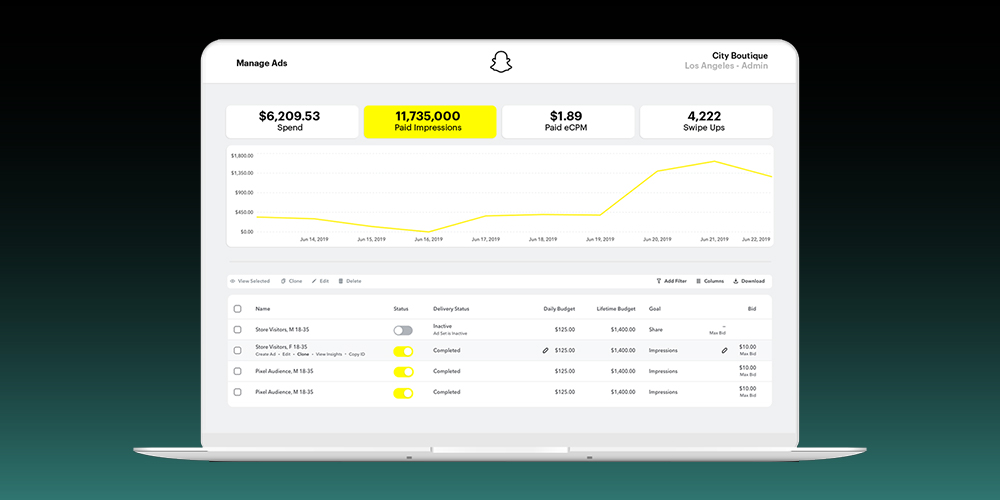
Task: Select the Paid Impressions metric tab
Action: tap(429, 121)
